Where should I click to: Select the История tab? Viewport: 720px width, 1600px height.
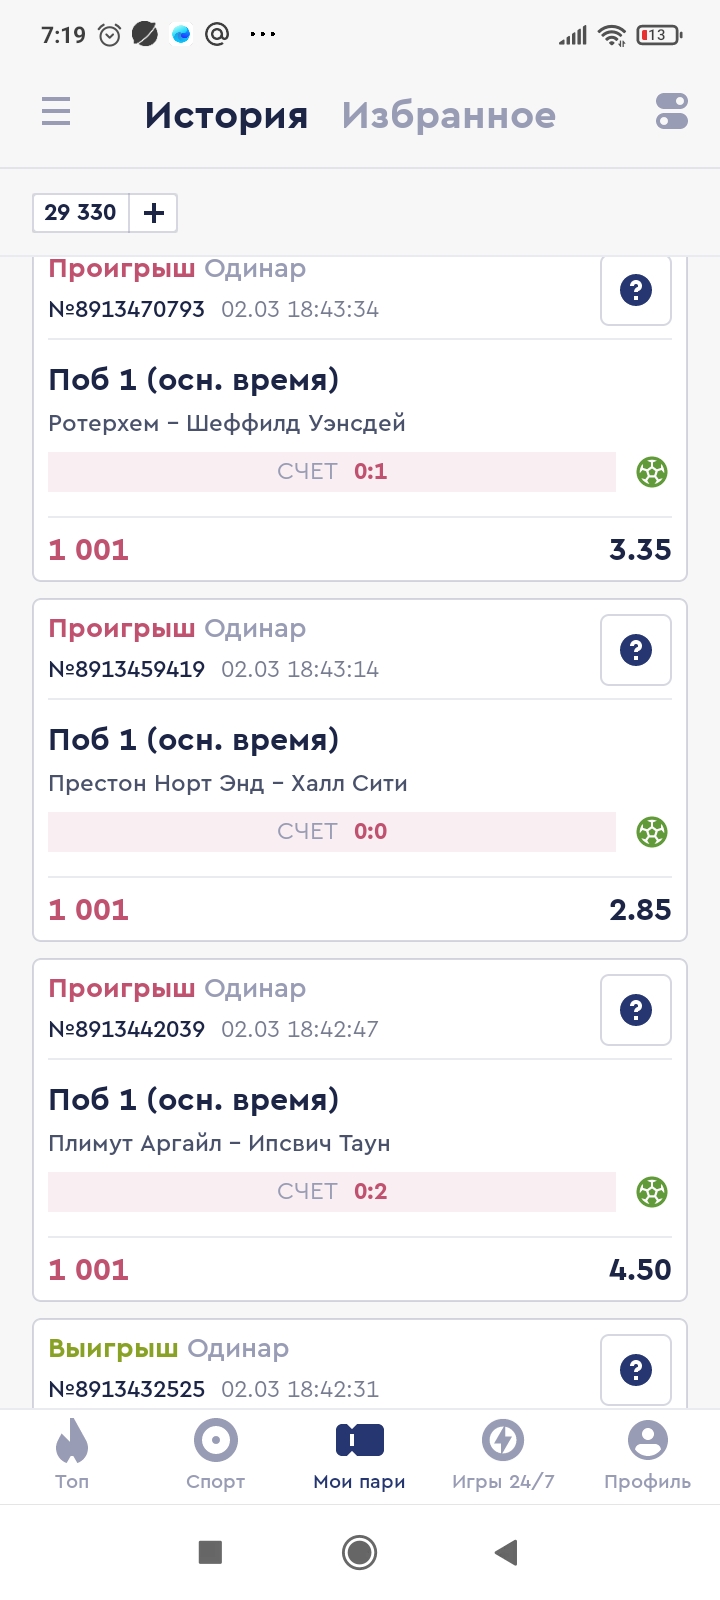pyautogui.click(x=226, y=116)
